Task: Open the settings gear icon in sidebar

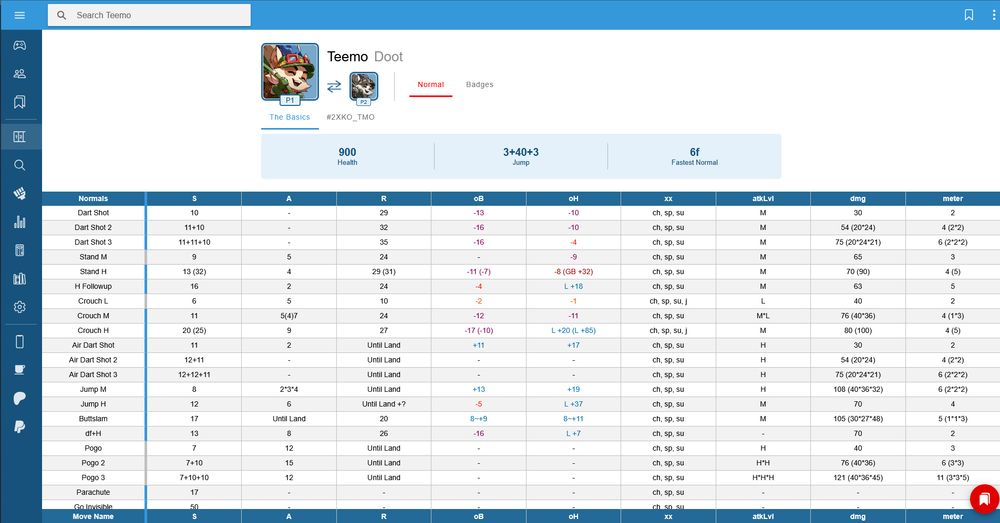Action: pyautogui.click(x=20, y=307)
